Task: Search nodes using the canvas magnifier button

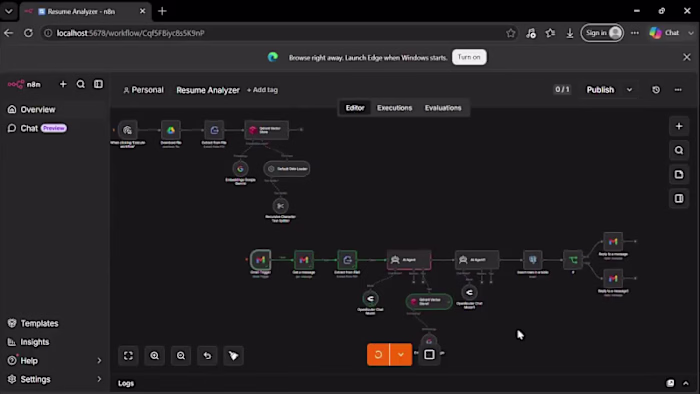Action: (679, 150)
